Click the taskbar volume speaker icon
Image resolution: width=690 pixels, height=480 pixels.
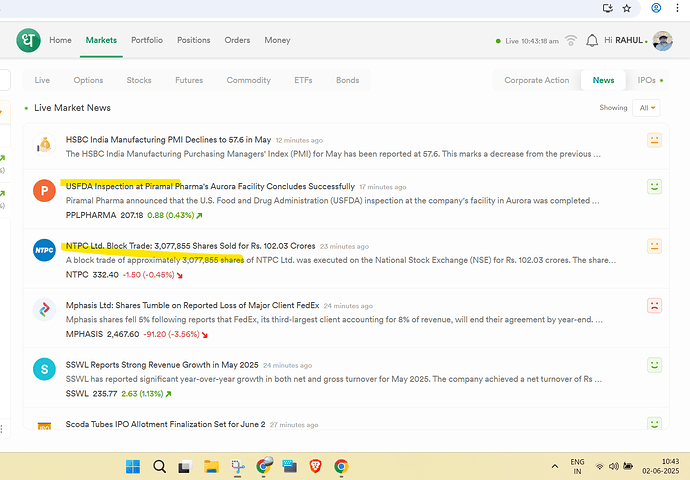tap(613, 466)
